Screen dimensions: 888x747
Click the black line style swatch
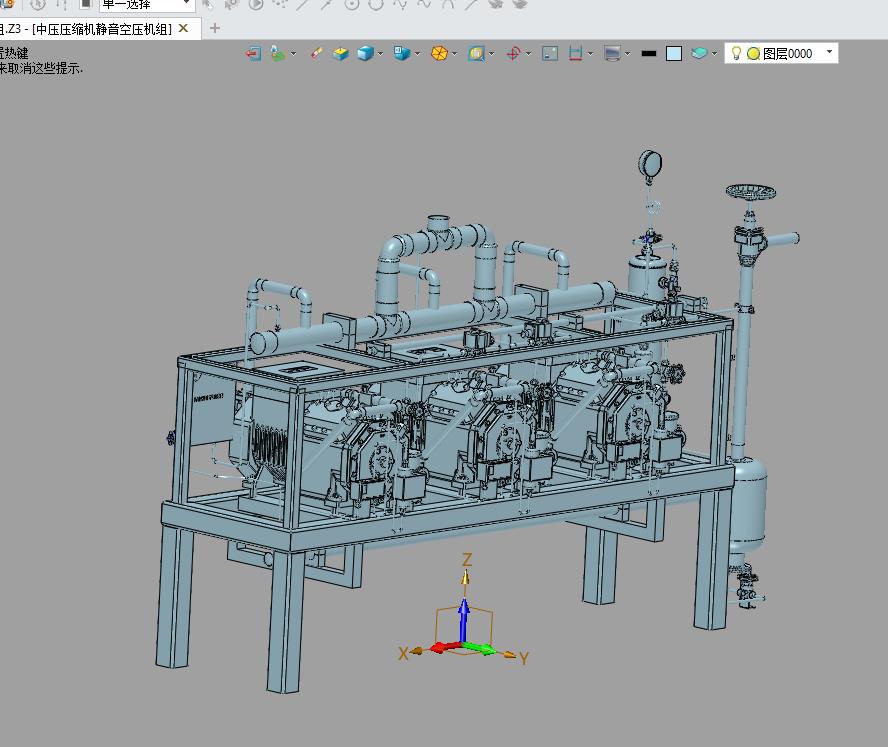tap(649, 54)
